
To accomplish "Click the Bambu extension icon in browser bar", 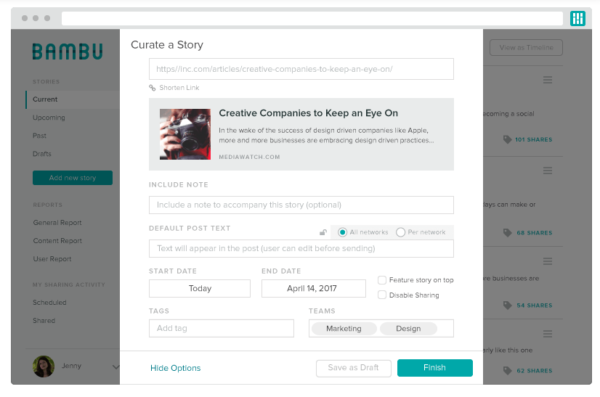I will coord(577,18).
